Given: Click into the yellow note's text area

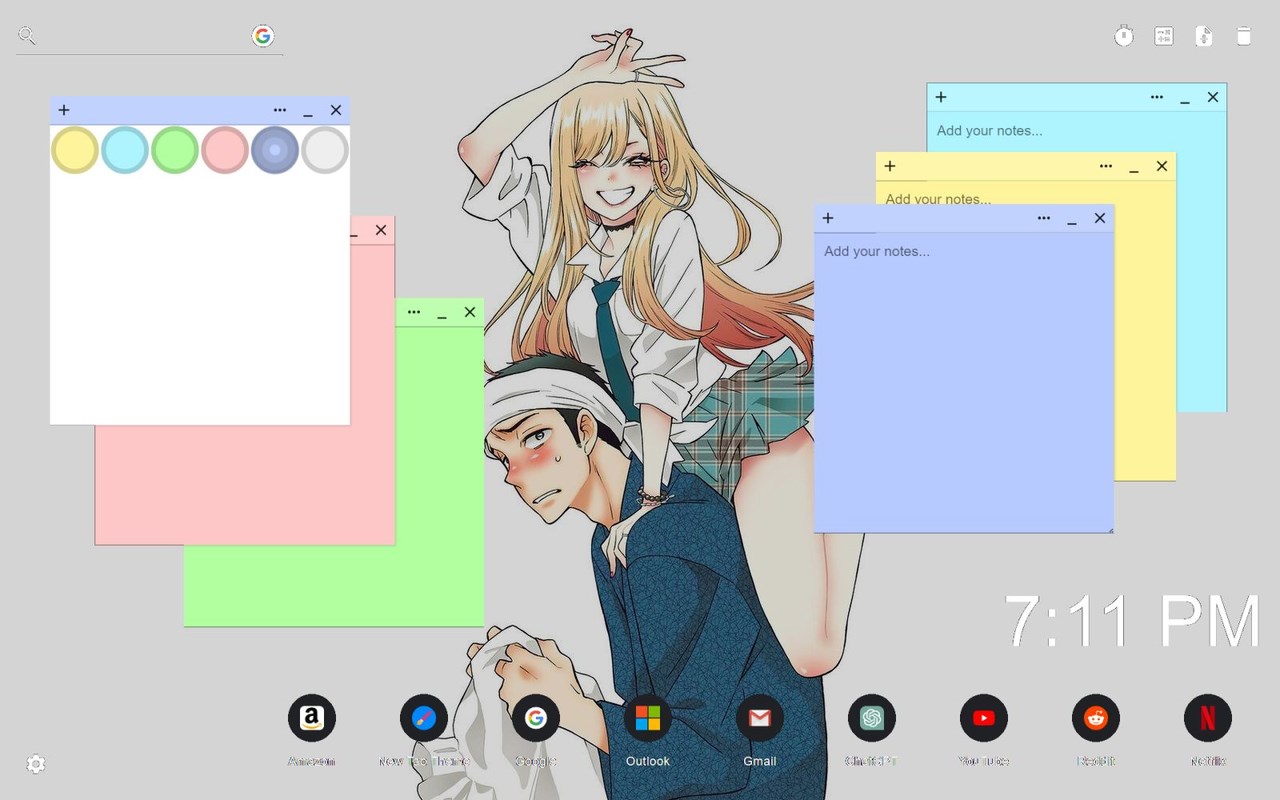Looking at the screenshot, I should tap(1025, 194).
